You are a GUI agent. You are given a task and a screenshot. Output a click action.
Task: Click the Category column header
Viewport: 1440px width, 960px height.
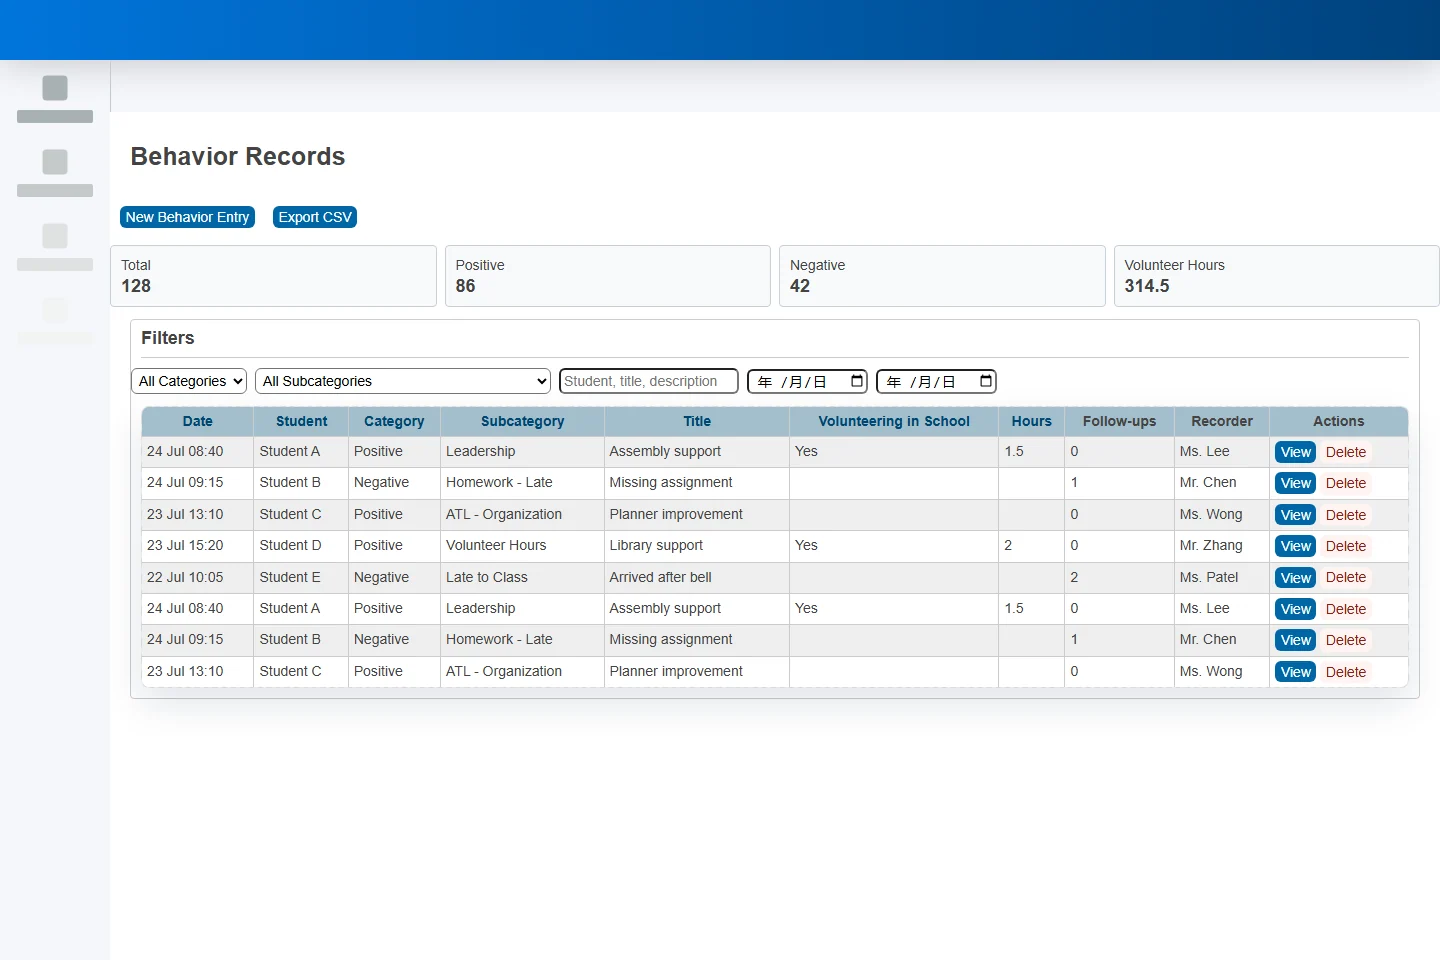pos(394,421)
